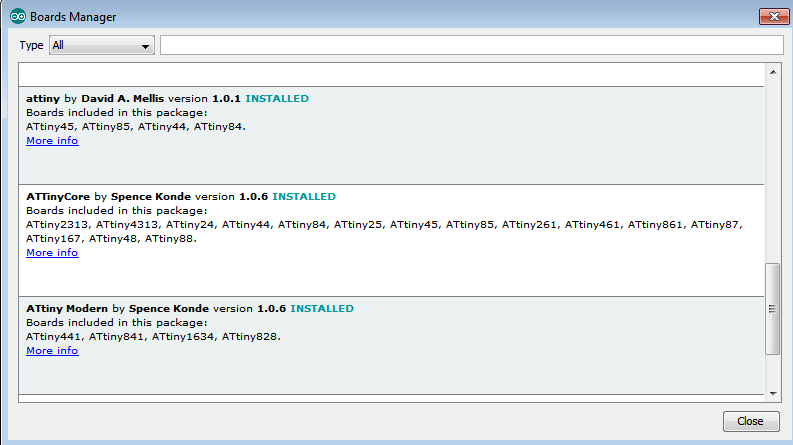
Task: Focus the board search text field
Action: [471, 45]
